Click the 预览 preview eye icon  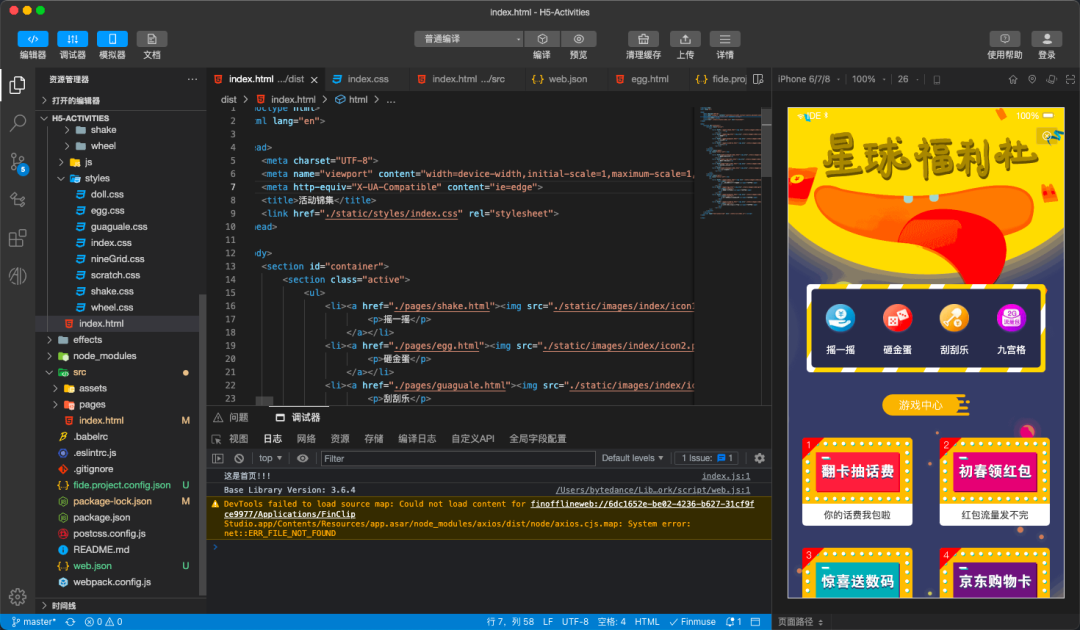(579, 39)
